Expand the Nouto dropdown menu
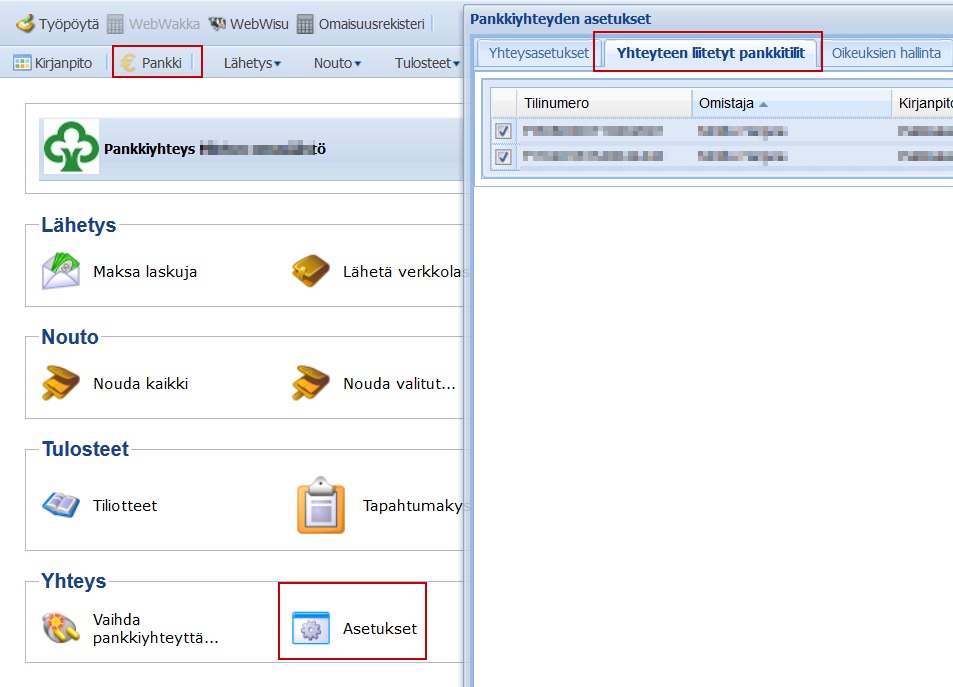 coord(337,63)
